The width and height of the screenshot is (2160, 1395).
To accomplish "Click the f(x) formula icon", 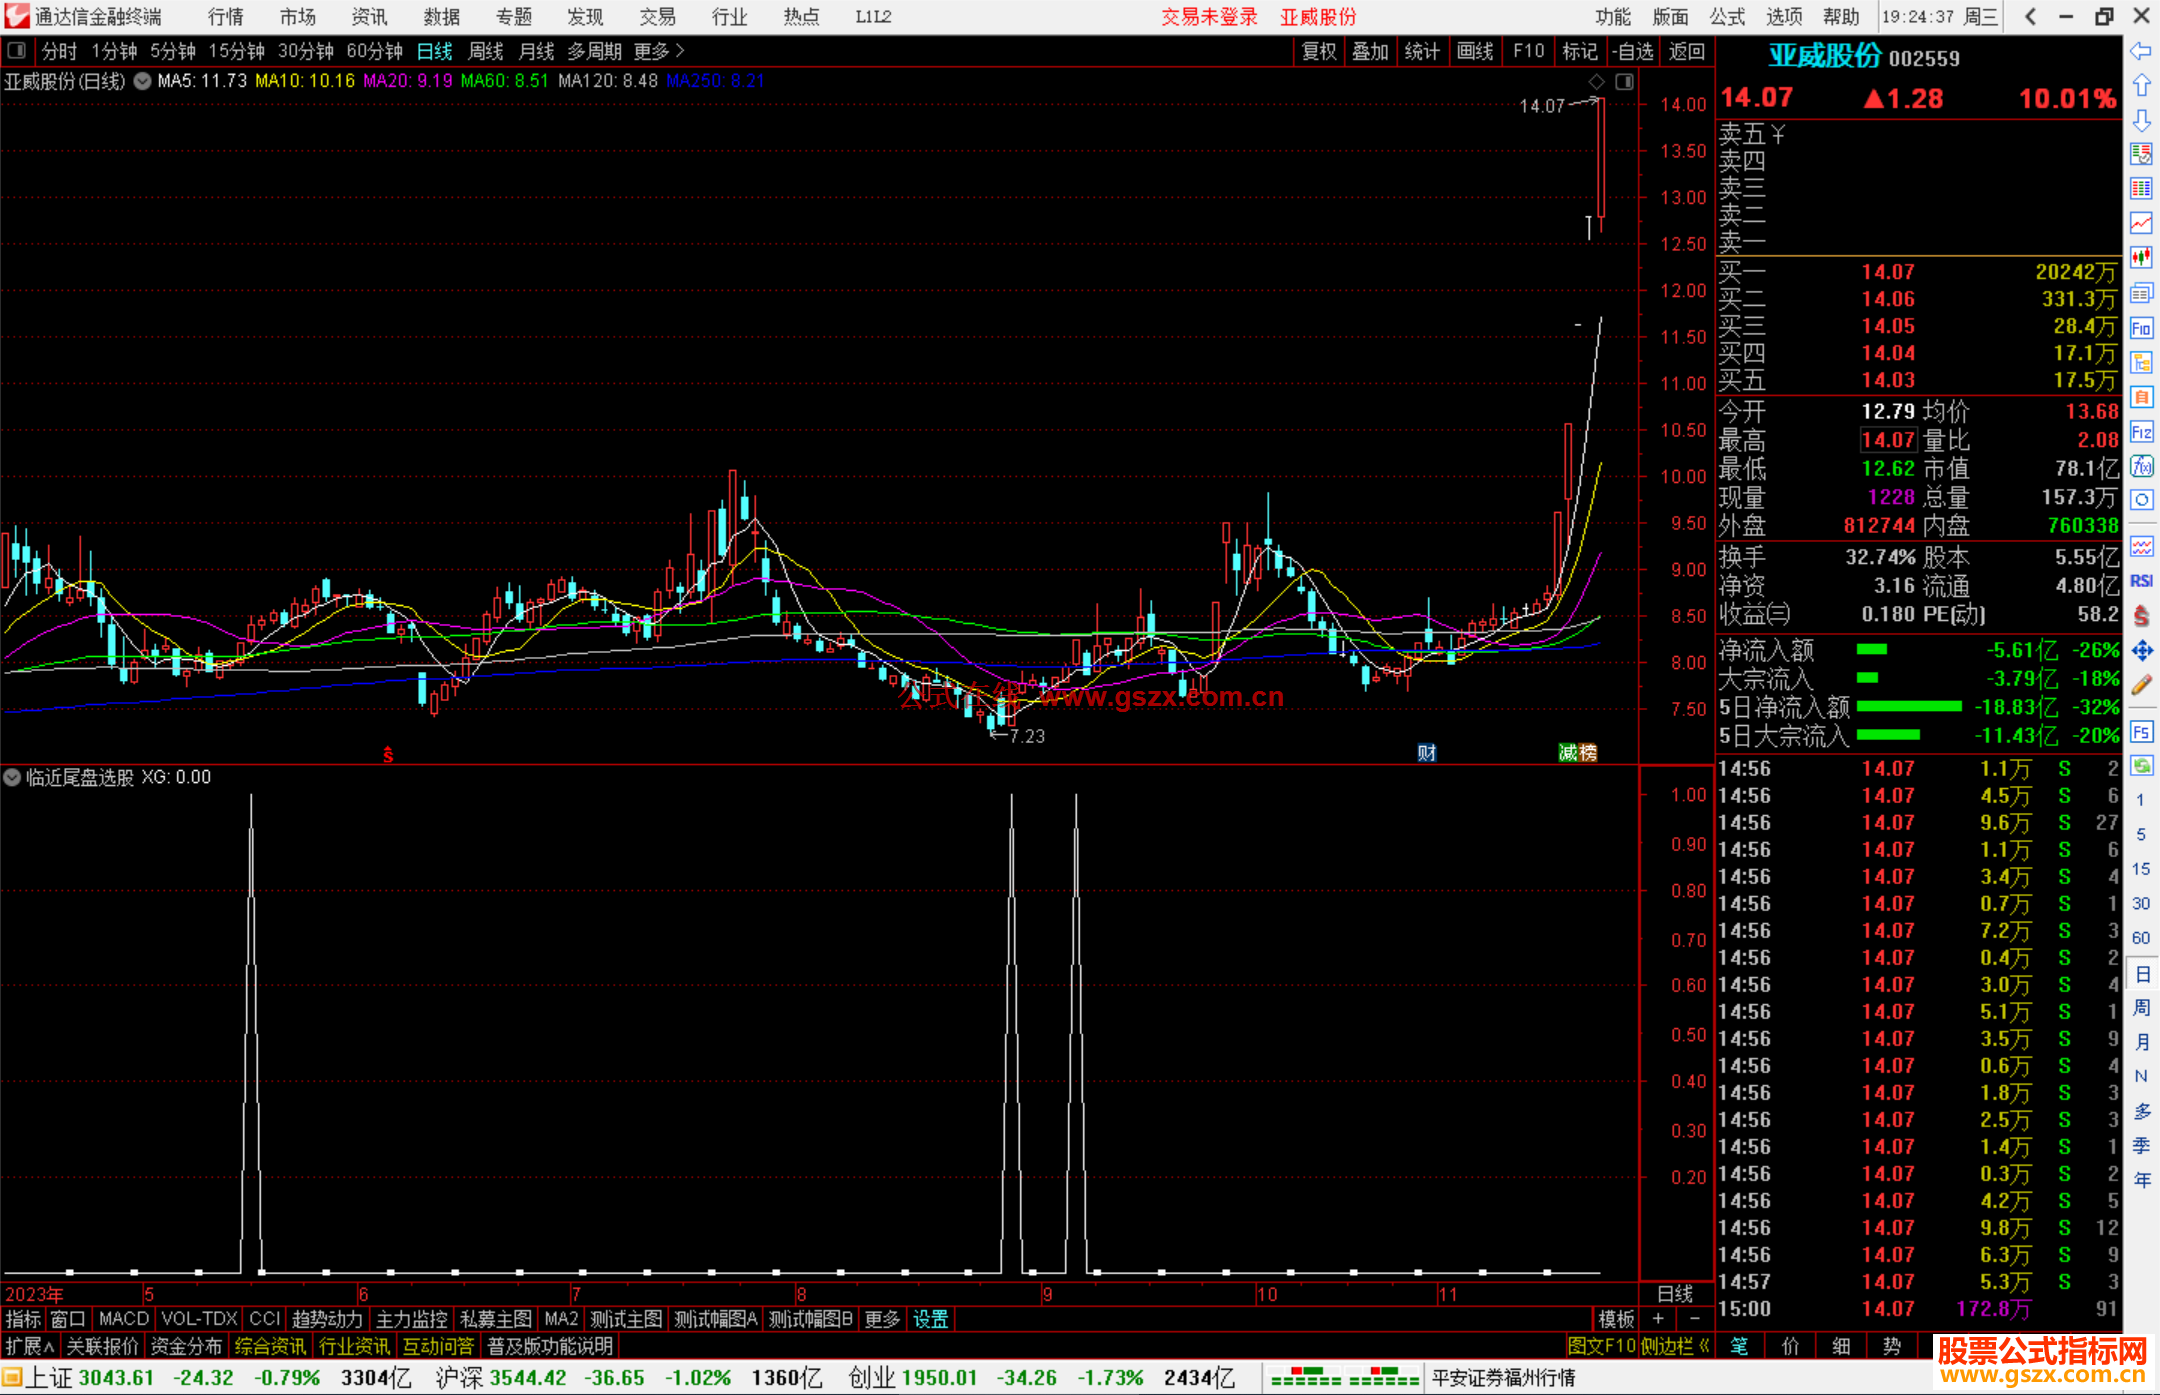I will pyautogui.click(x=2141, y=466).
